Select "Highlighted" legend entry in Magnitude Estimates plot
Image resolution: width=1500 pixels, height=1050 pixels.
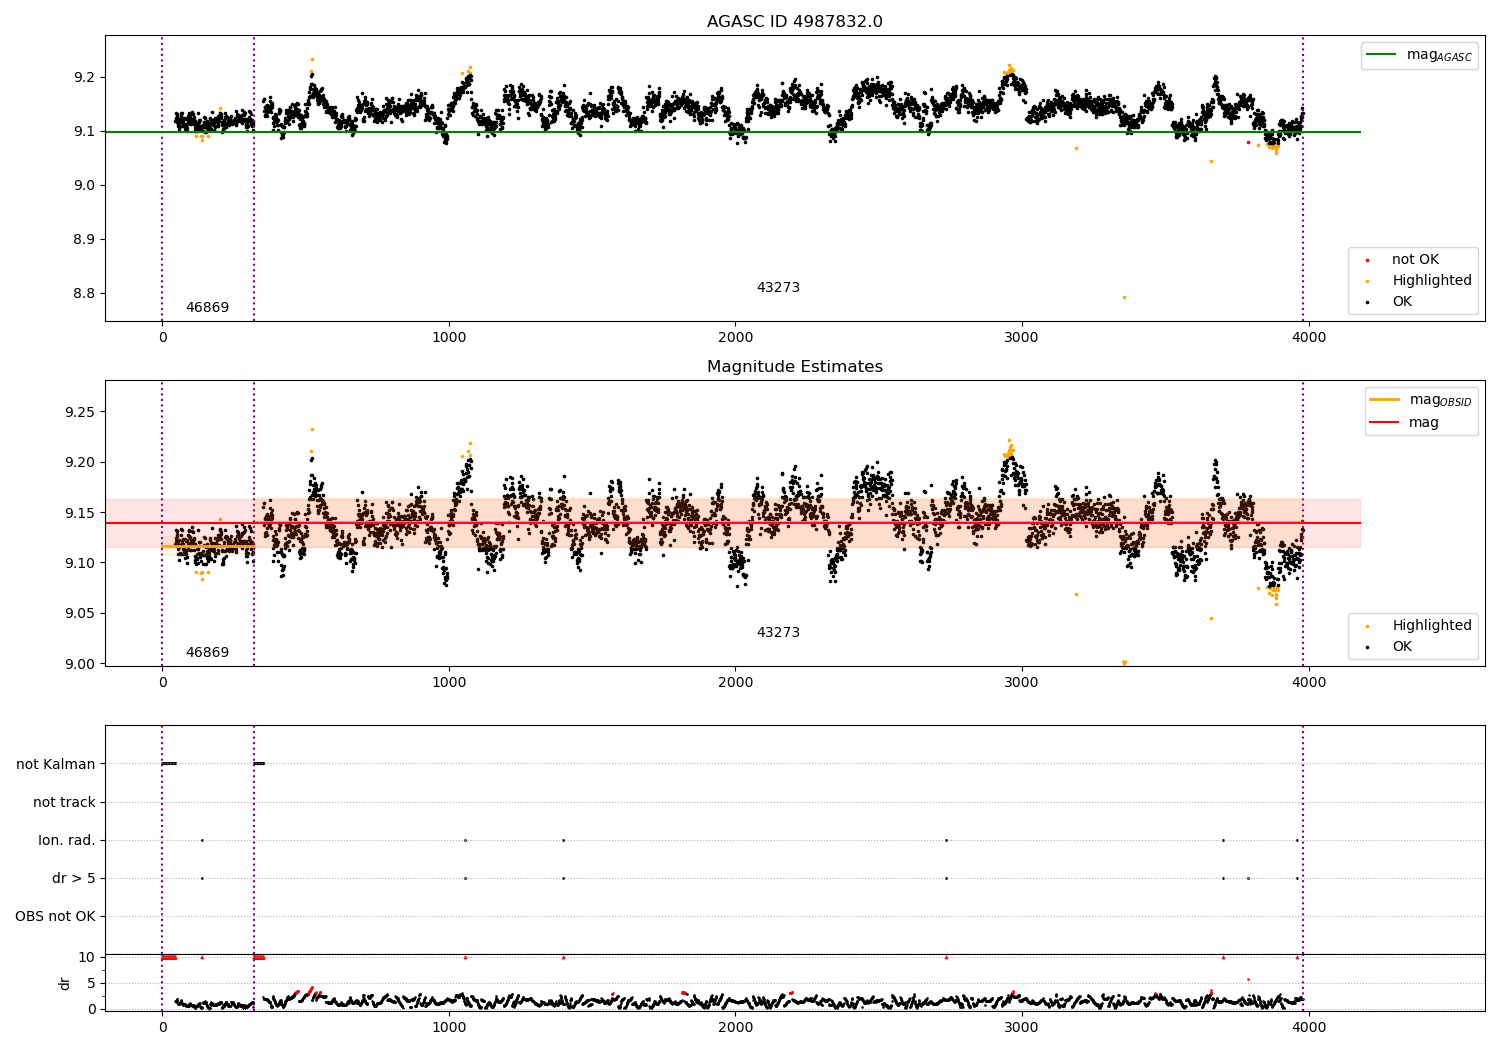click(x=1418, y=626)
